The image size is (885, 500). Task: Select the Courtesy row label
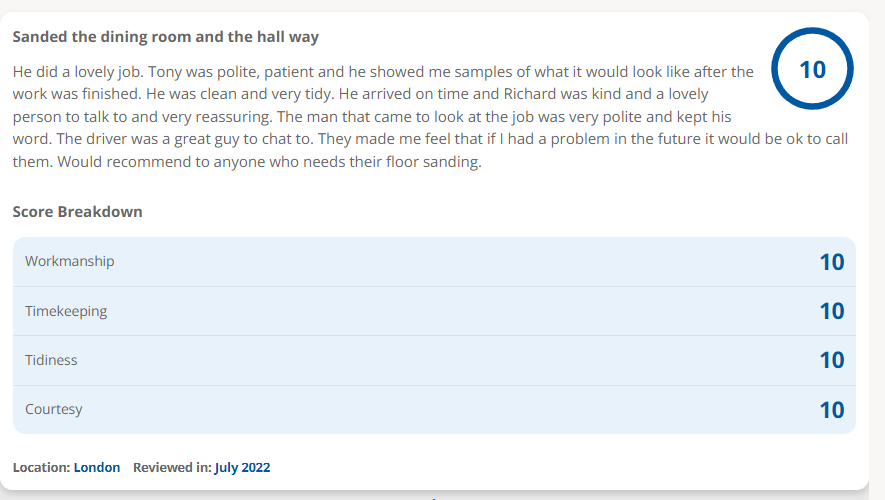(54, 409)
